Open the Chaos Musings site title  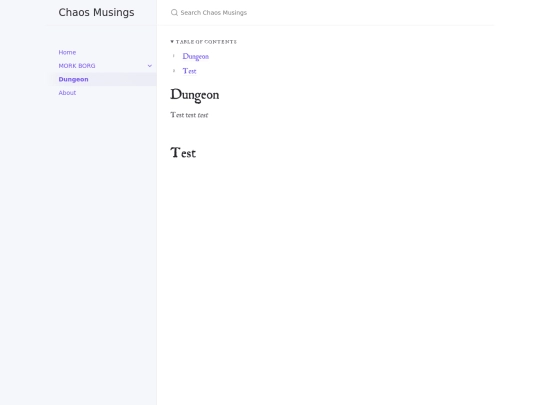(96, 12)
